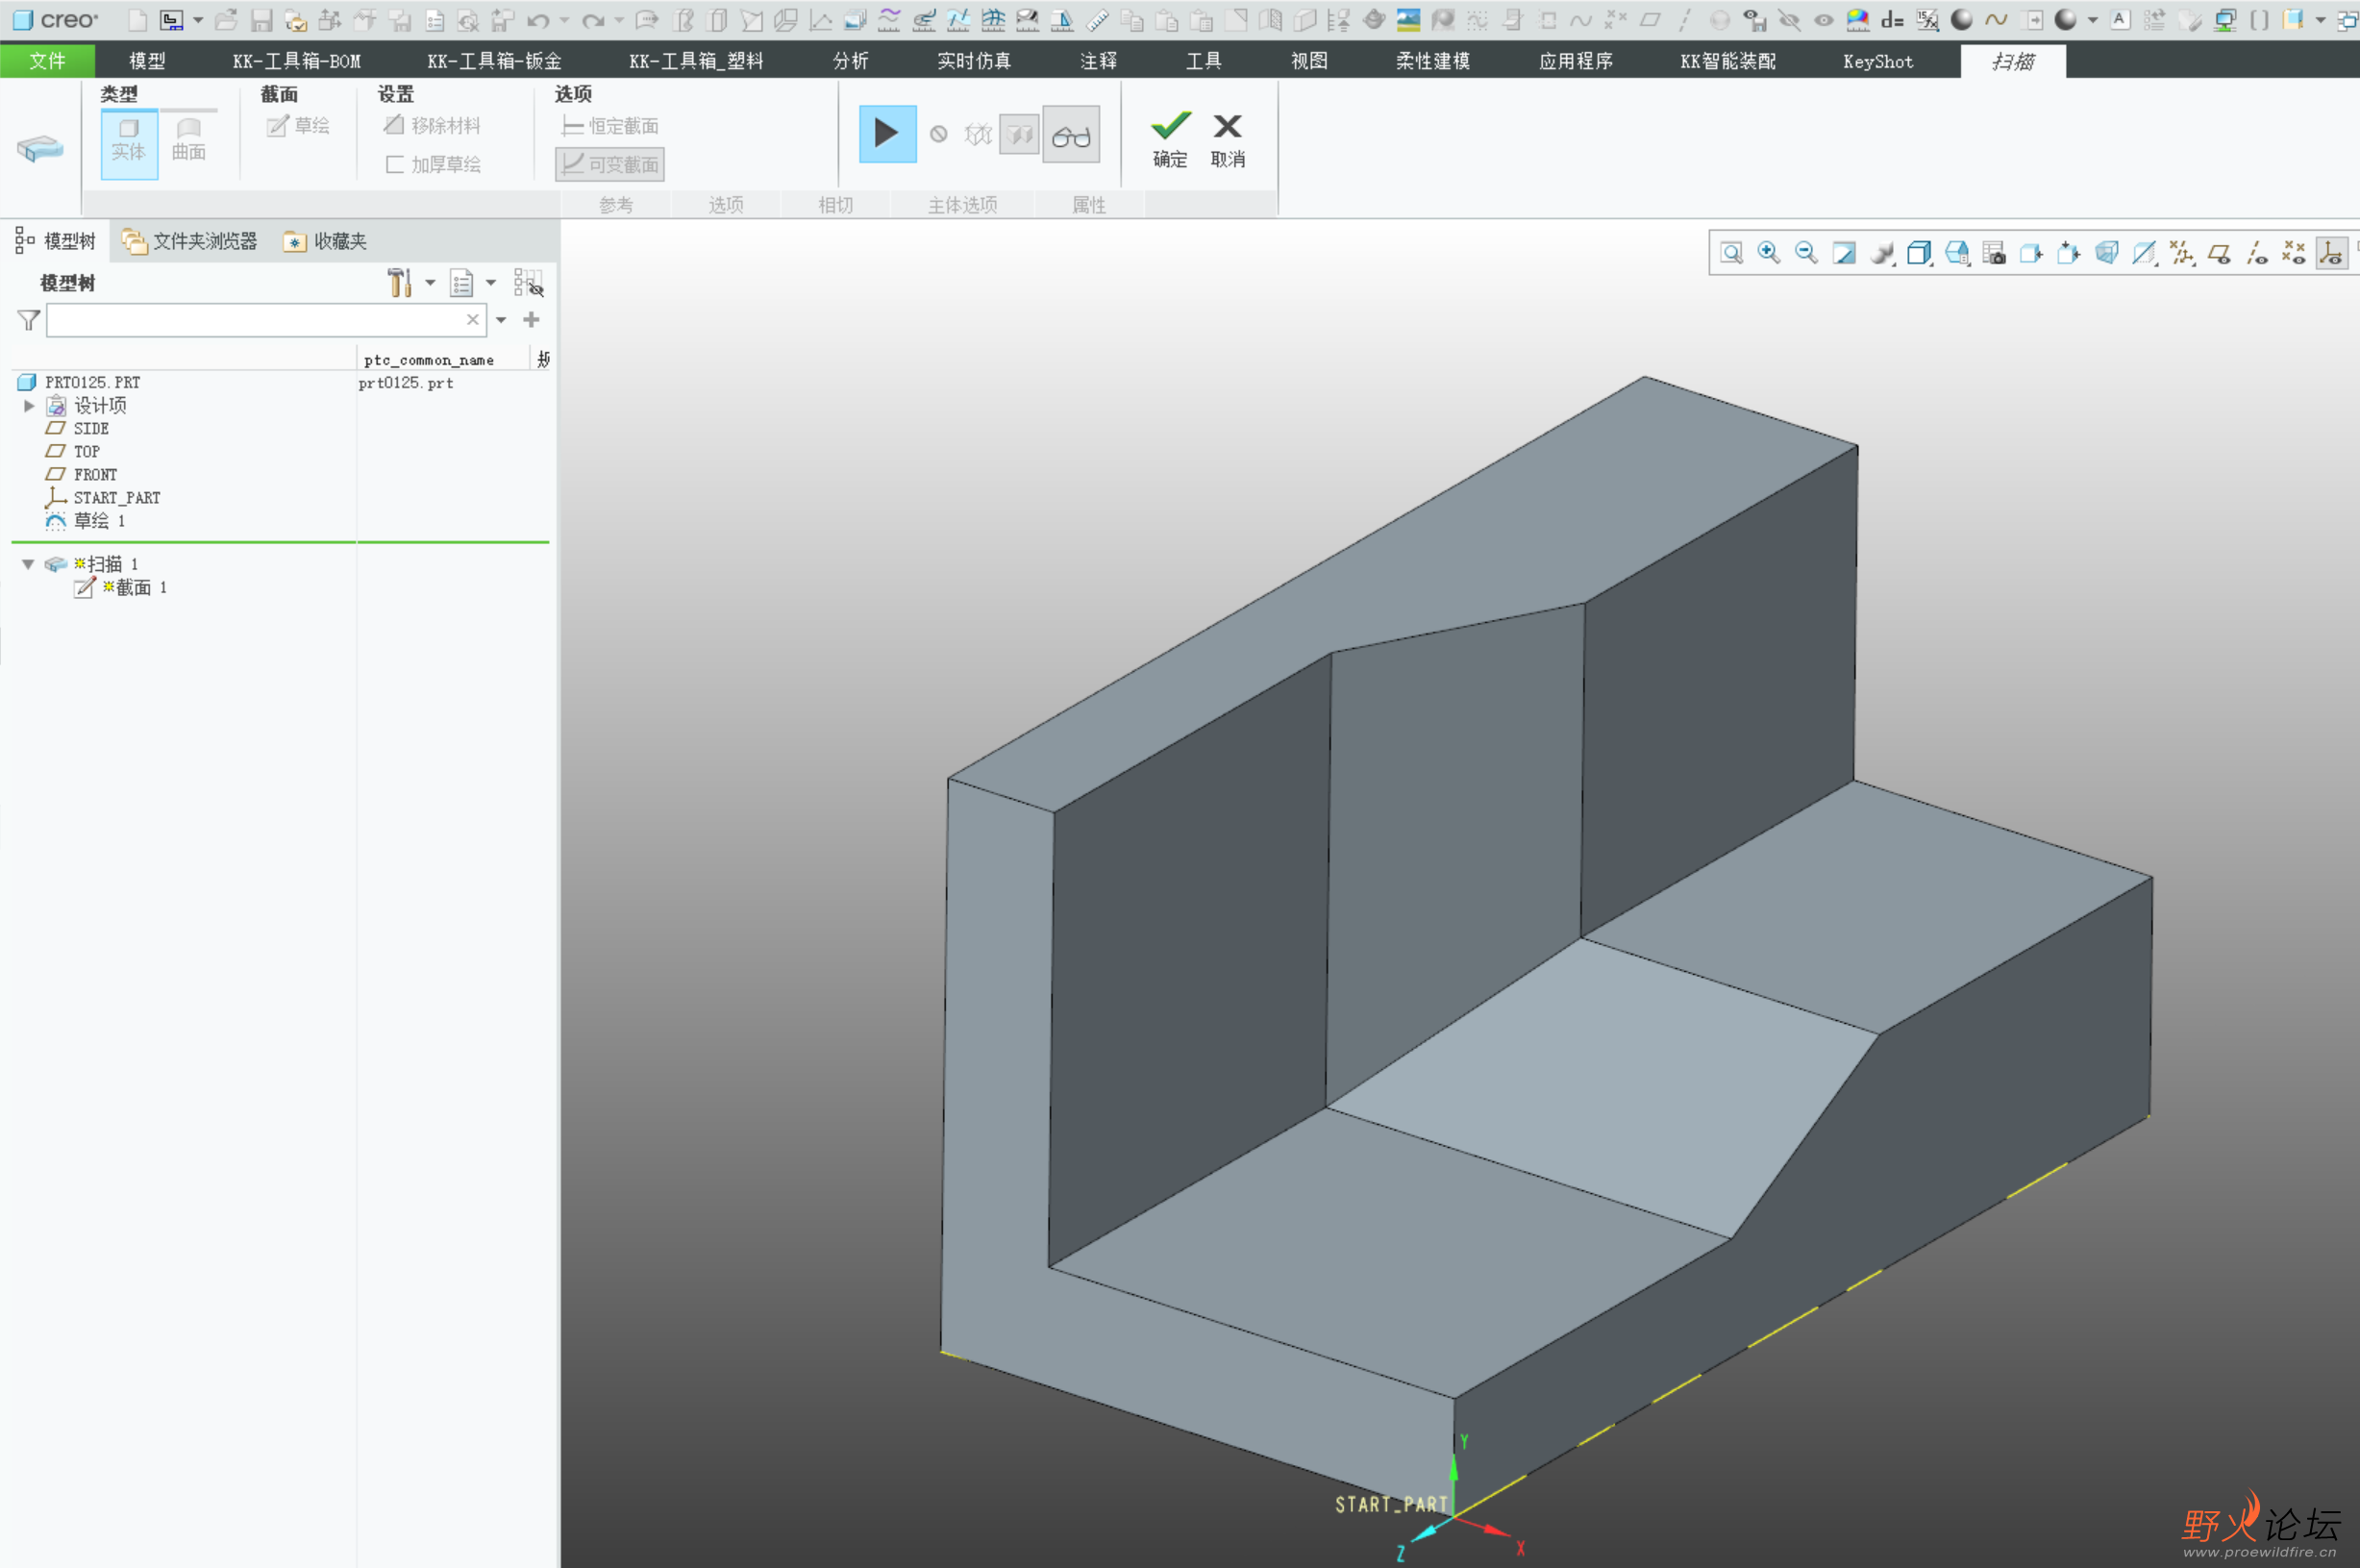Select Constant Section (恒定截面) option
Viewport: 2360px width, 1568px height.
[610, 126]
